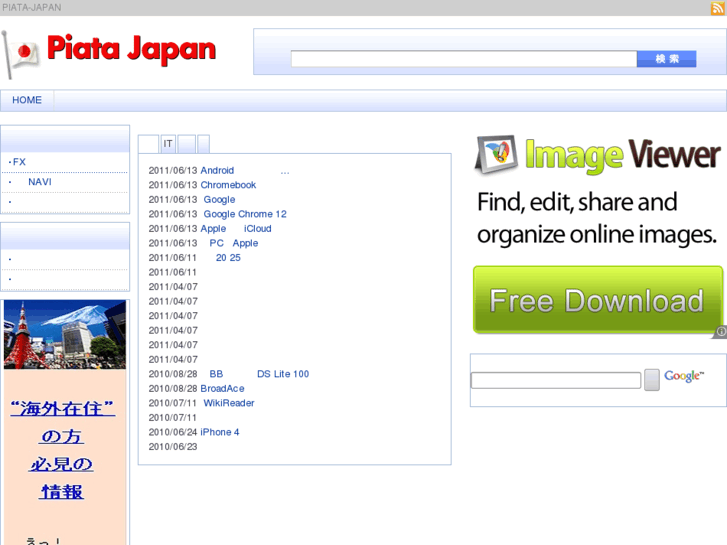
Task: Select the first blank tab before IT
Action: click(148, 144)
